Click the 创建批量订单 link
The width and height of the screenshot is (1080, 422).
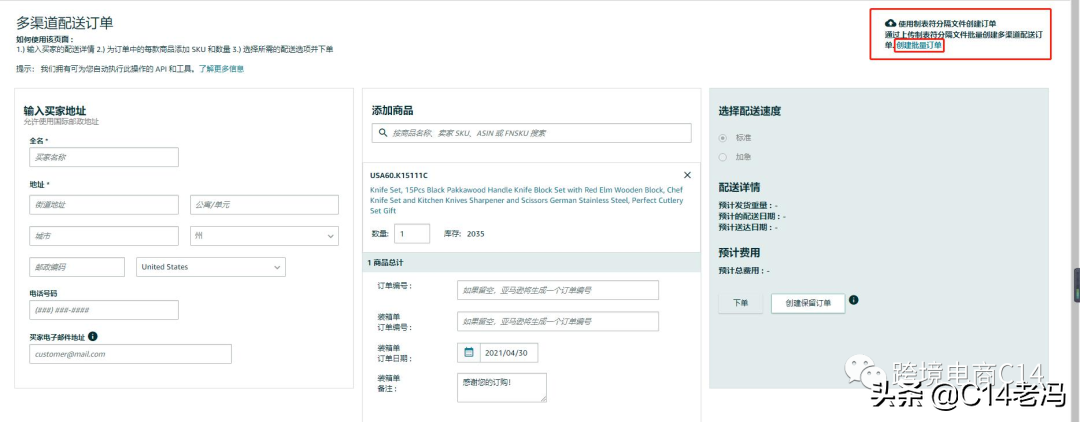pos(919,45)
